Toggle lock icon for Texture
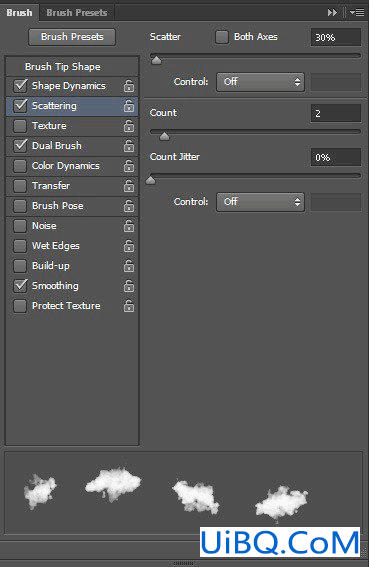The image size is (370, 567). (x=129, y=126)
